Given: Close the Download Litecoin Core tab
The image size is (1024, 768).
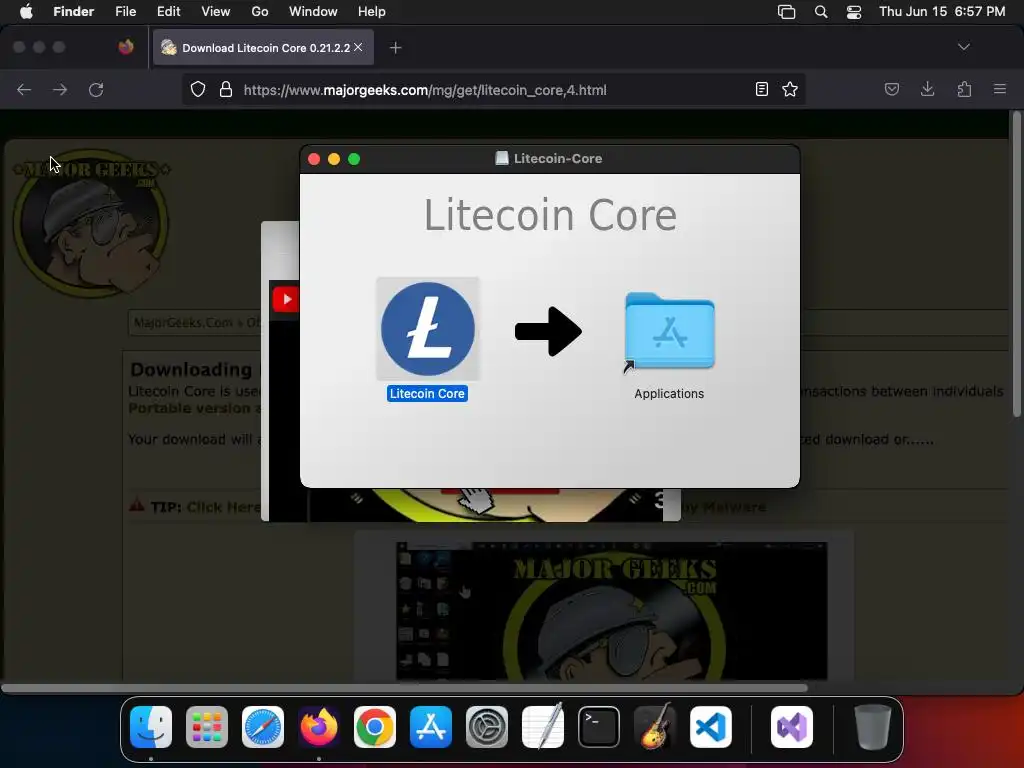Looking at the screenshot, I should pyautogui.click(x=359, y=48).
